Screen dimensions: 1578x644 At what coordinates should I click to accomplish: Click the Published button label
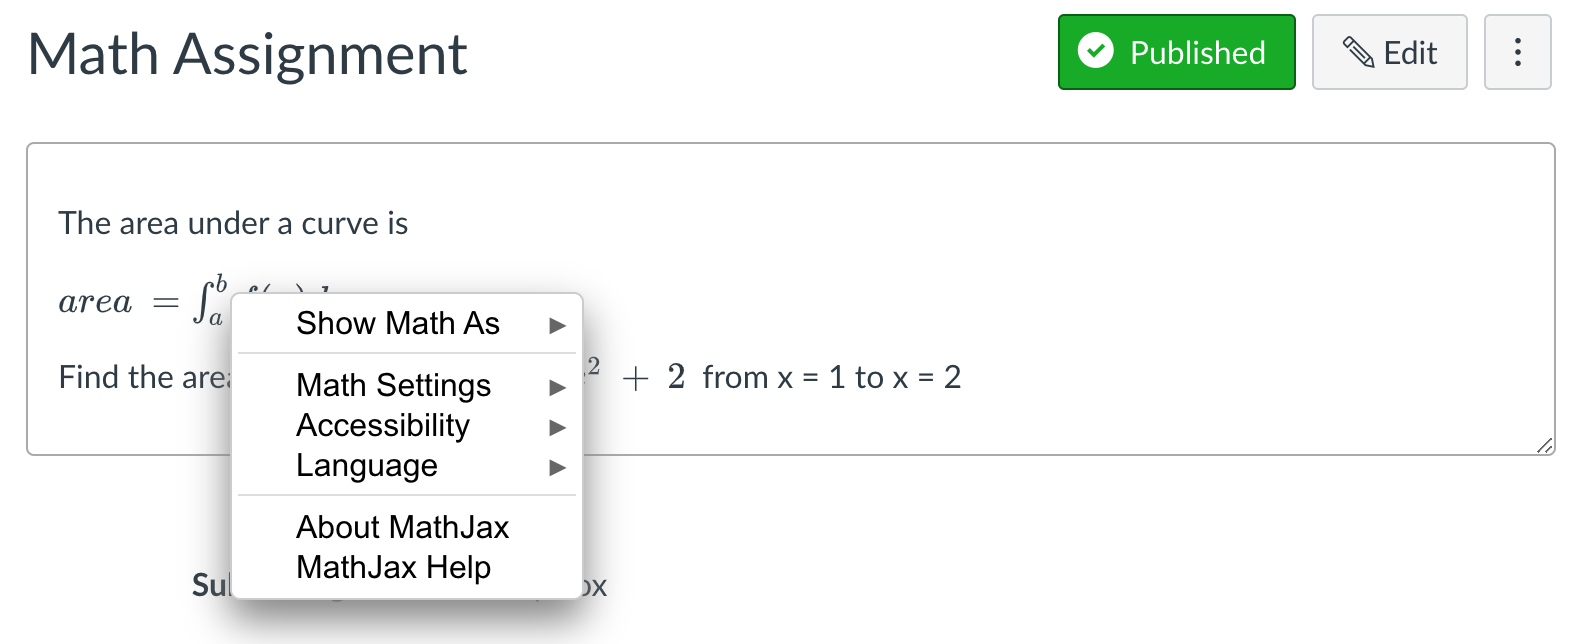1197,53
